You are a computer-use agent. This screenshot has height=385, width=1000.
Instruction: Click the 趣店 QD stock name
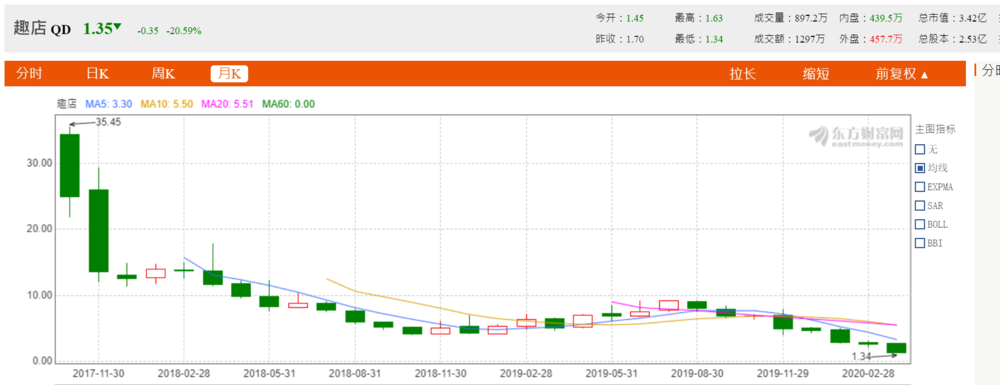click(41, 29)
